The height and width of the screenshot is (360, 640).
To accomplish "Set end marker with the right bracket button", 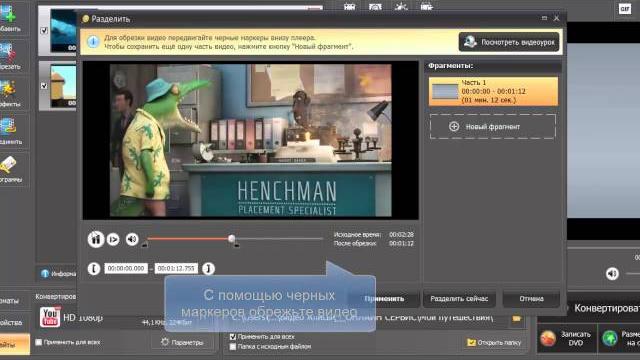I will [208, 269].
